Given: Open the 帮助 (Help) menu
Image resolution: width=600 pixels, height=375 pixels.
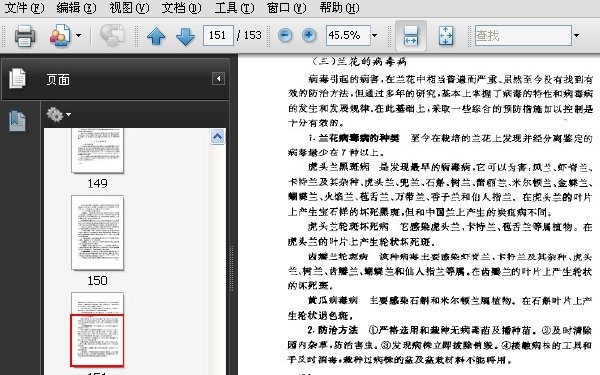Looking at the screenshot, I should point(339,7).
